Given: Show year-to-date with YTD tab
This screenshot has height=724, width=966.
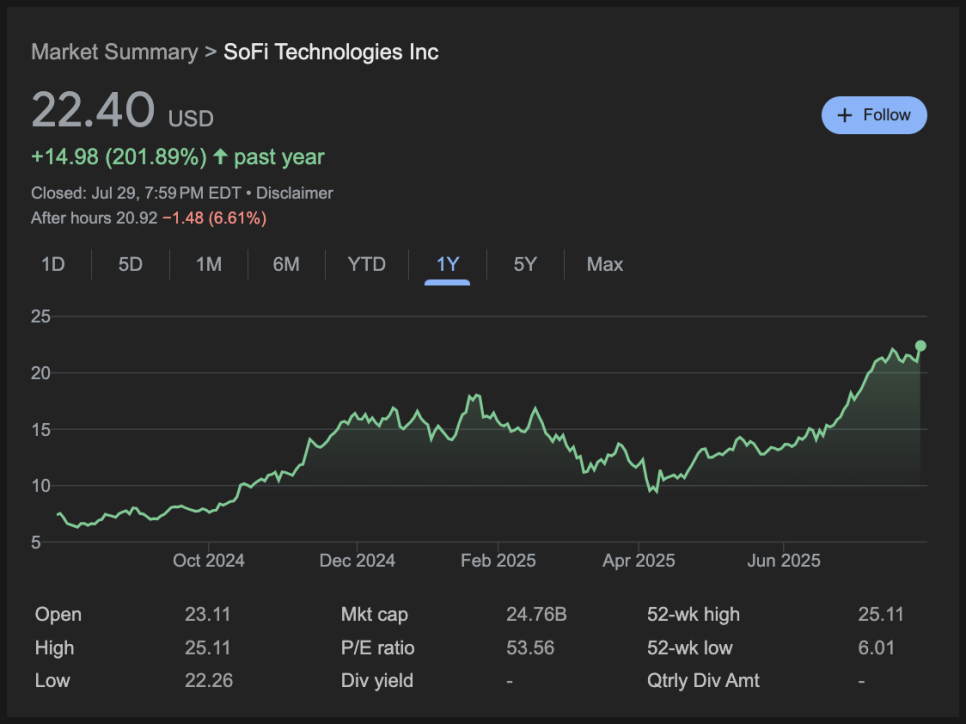Looking at the screenshot, I should coord(367,264).
